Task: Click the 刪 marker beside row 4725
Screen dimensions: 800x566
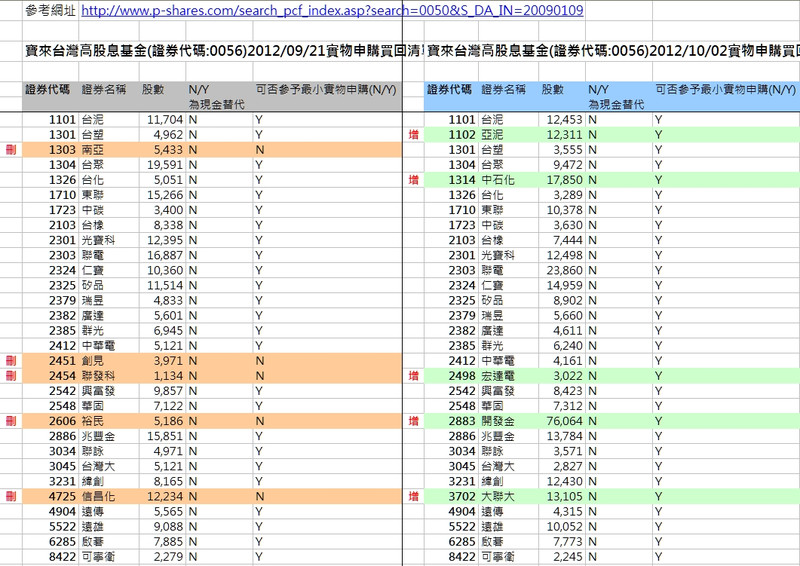Action: (x=11, y=497)
